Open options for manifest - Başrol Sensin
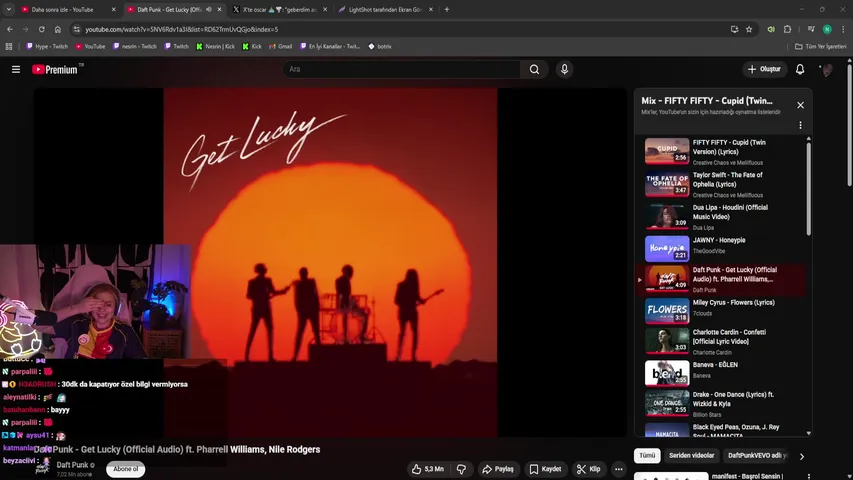The image size is (853, 480). tap(808, 476)
